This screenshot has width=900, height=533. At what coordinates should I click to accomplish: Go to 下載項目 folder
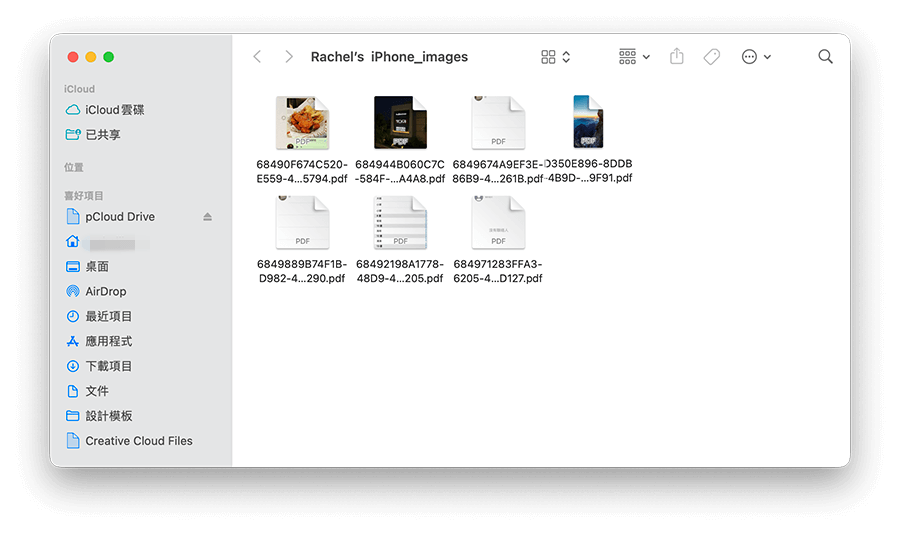tap(108, 366)
